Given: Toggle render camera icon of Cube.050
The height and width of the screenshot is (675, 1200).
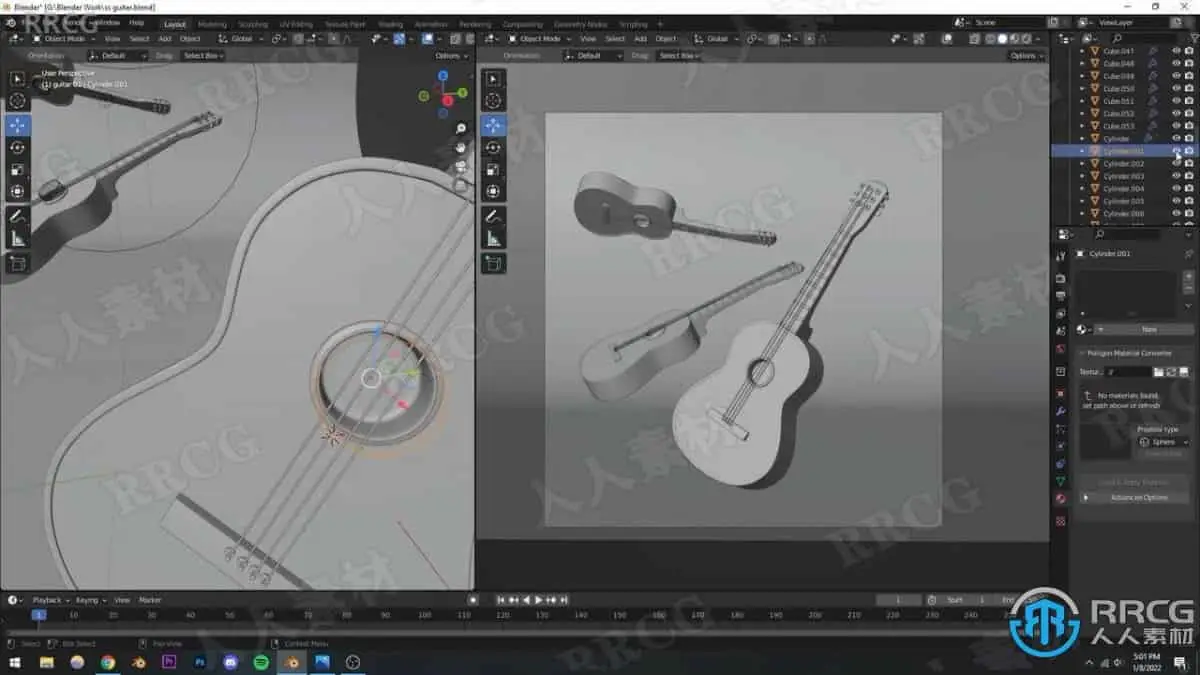Looking at the screenshot, I should 1189,88.
